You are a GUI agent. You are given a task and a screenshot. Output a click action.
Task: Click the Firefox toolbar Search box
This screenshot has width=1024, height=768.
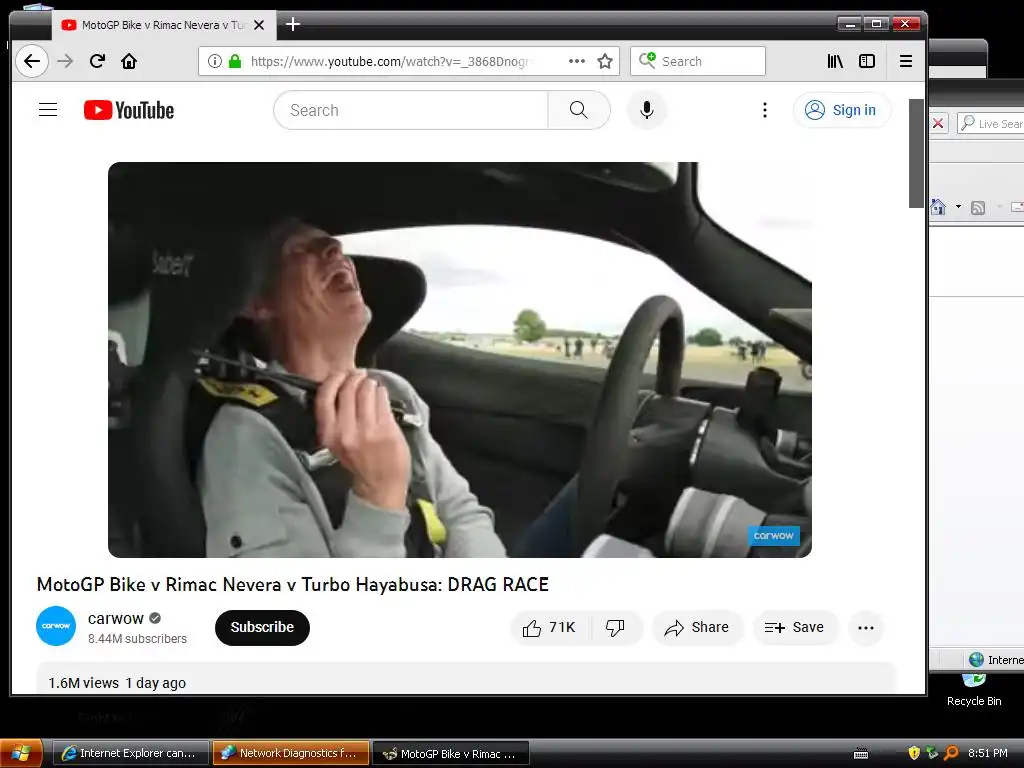(x=697, y=61)
